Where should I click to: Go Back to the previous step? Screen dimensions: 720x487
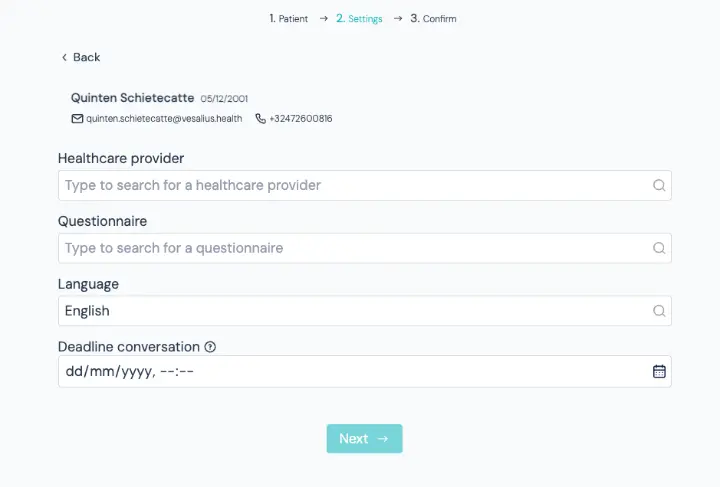pos(81,57)
